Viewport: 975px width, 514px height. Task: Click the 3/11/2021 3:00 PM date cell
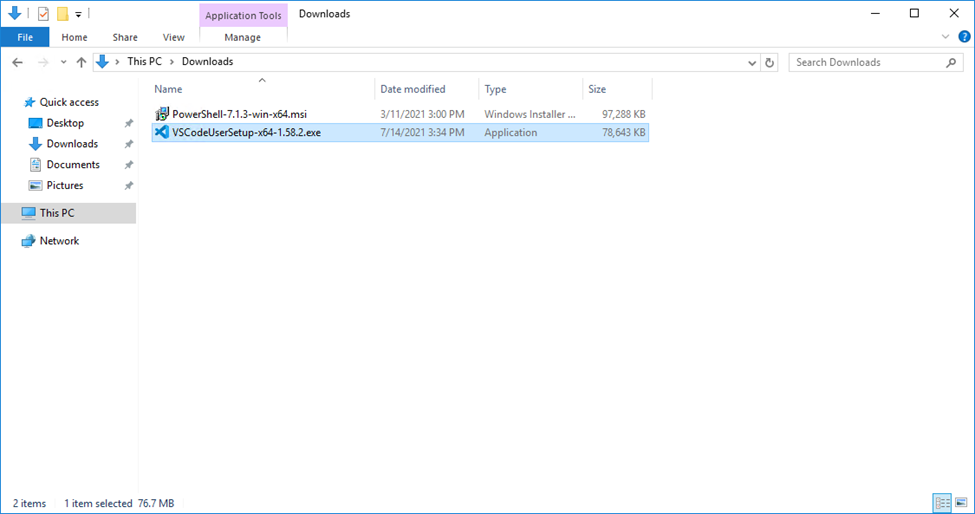422,114
